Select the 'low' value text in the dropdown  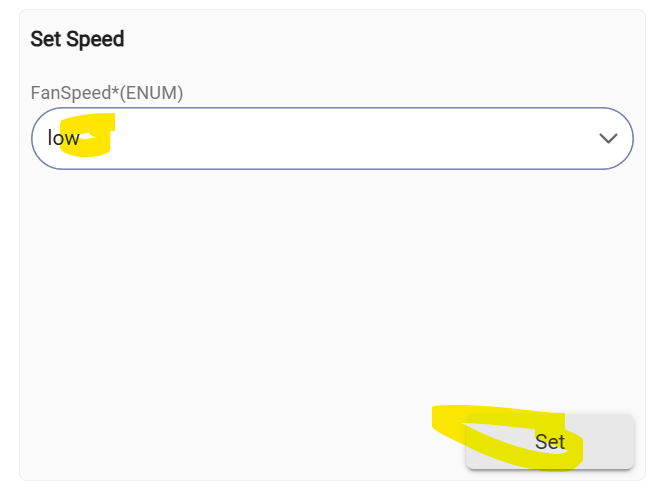point(63,138)
